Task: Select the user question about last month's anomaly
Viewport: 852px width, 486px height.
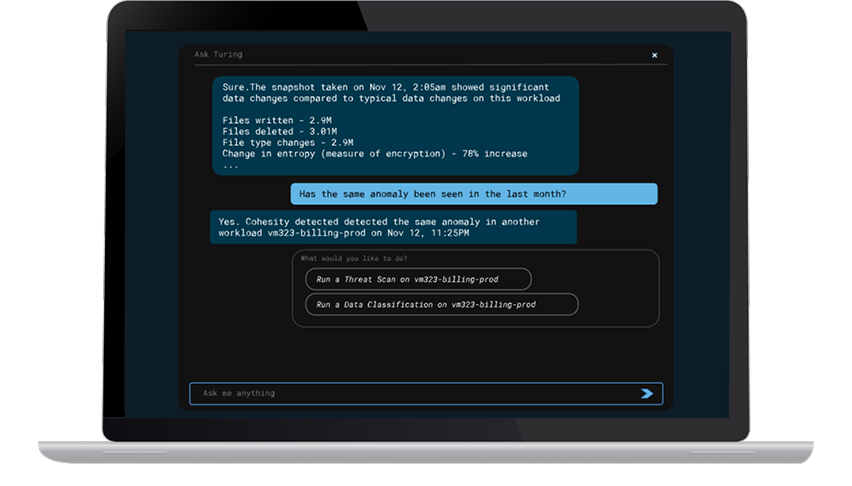Action: [473, 193]
